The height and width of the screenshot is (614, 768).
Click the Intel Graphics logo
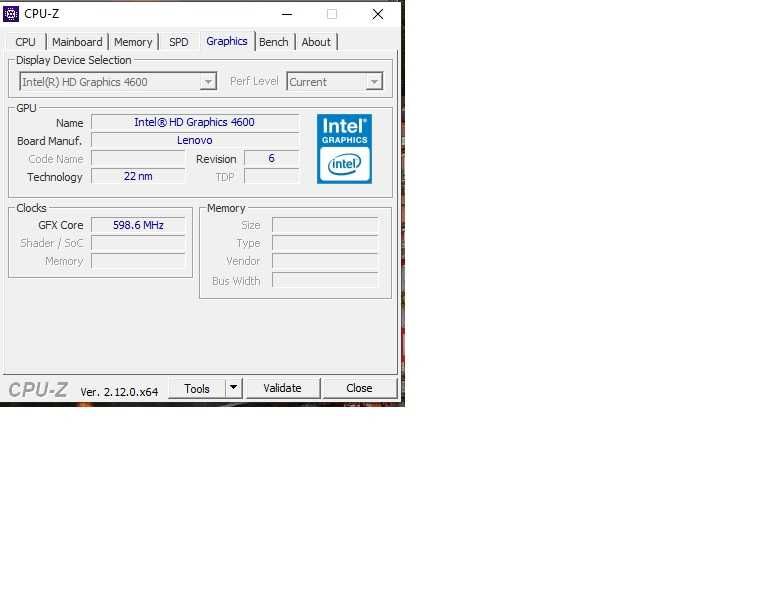(344, 149)
